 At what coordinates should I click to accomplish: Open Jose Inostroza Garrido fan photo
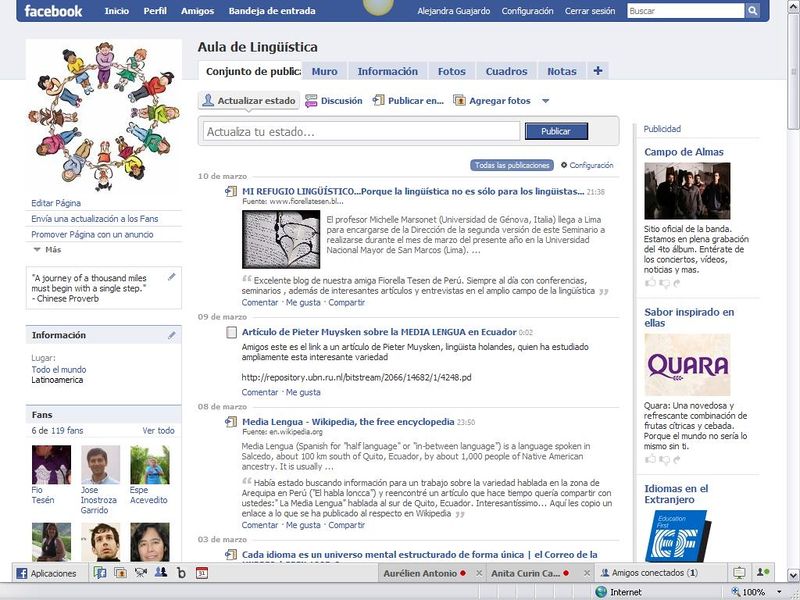click(x=101, y=464)
